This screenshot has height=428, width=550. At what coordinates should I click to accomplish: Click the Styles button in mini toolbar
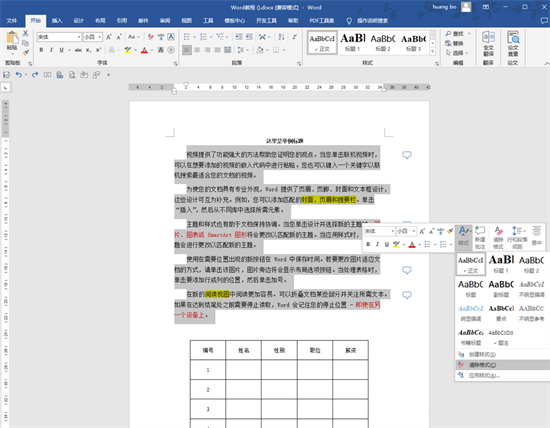point(464,238)
